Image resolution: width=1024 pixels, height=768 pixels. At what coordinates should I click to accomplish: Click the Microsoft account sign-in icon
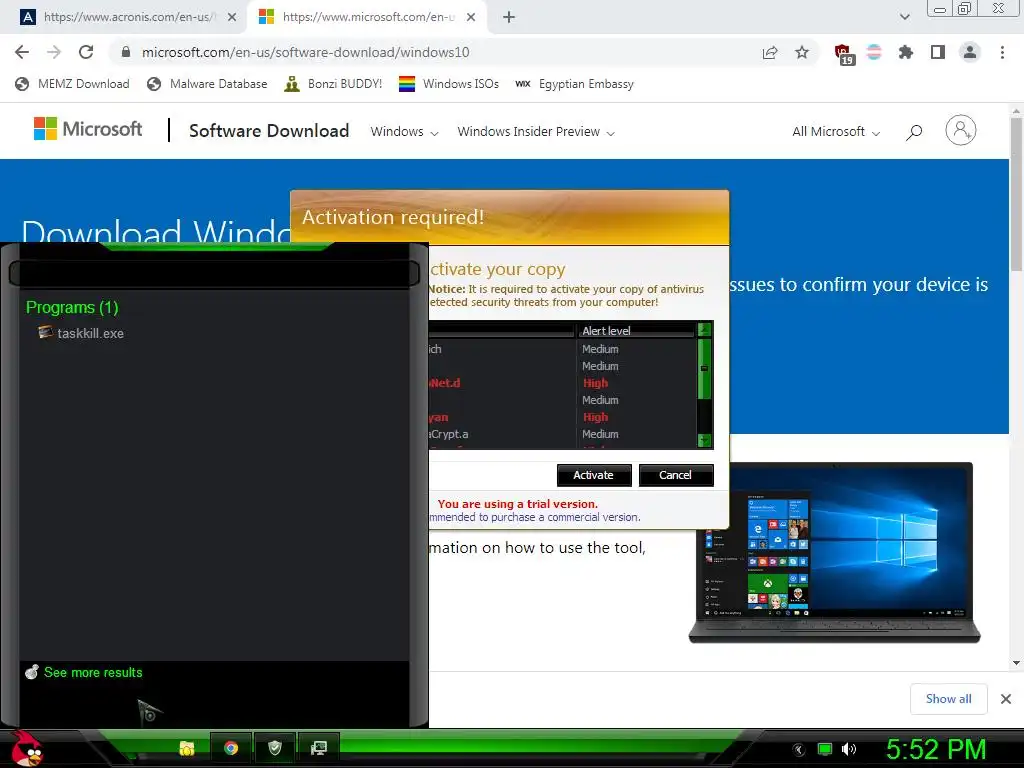click(961, 130)
